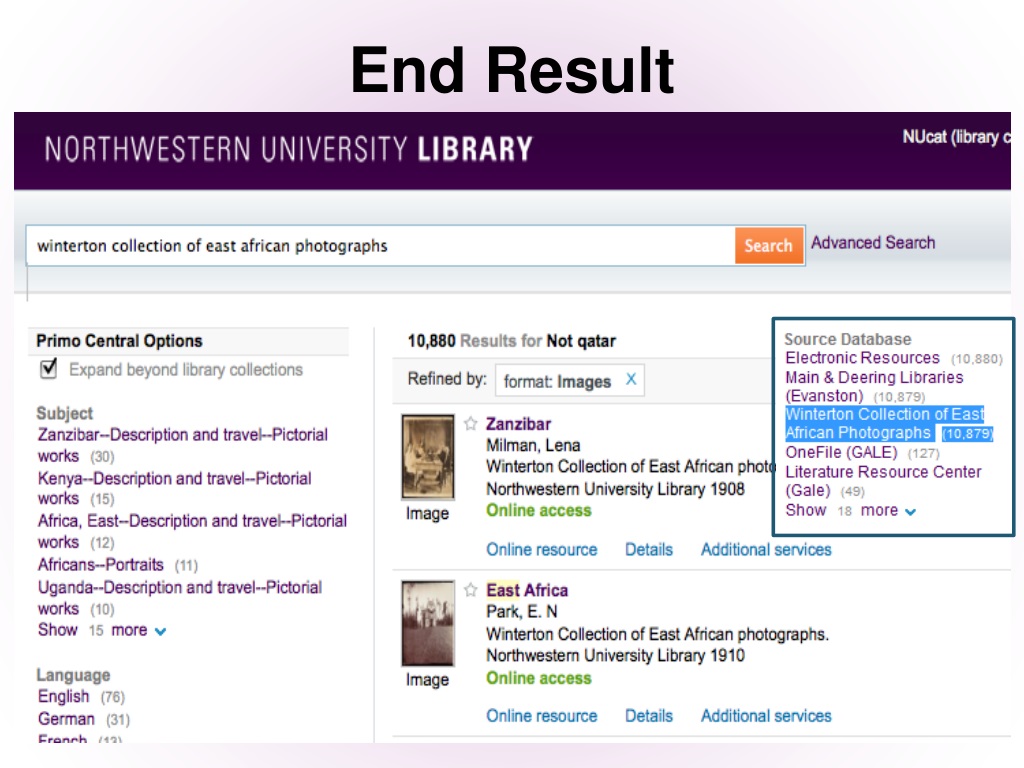Image resolution: width=1024 pixels, height=768 pixels.
Task: Expand Show 18 more source databases
Action: (x=850, y=510)
